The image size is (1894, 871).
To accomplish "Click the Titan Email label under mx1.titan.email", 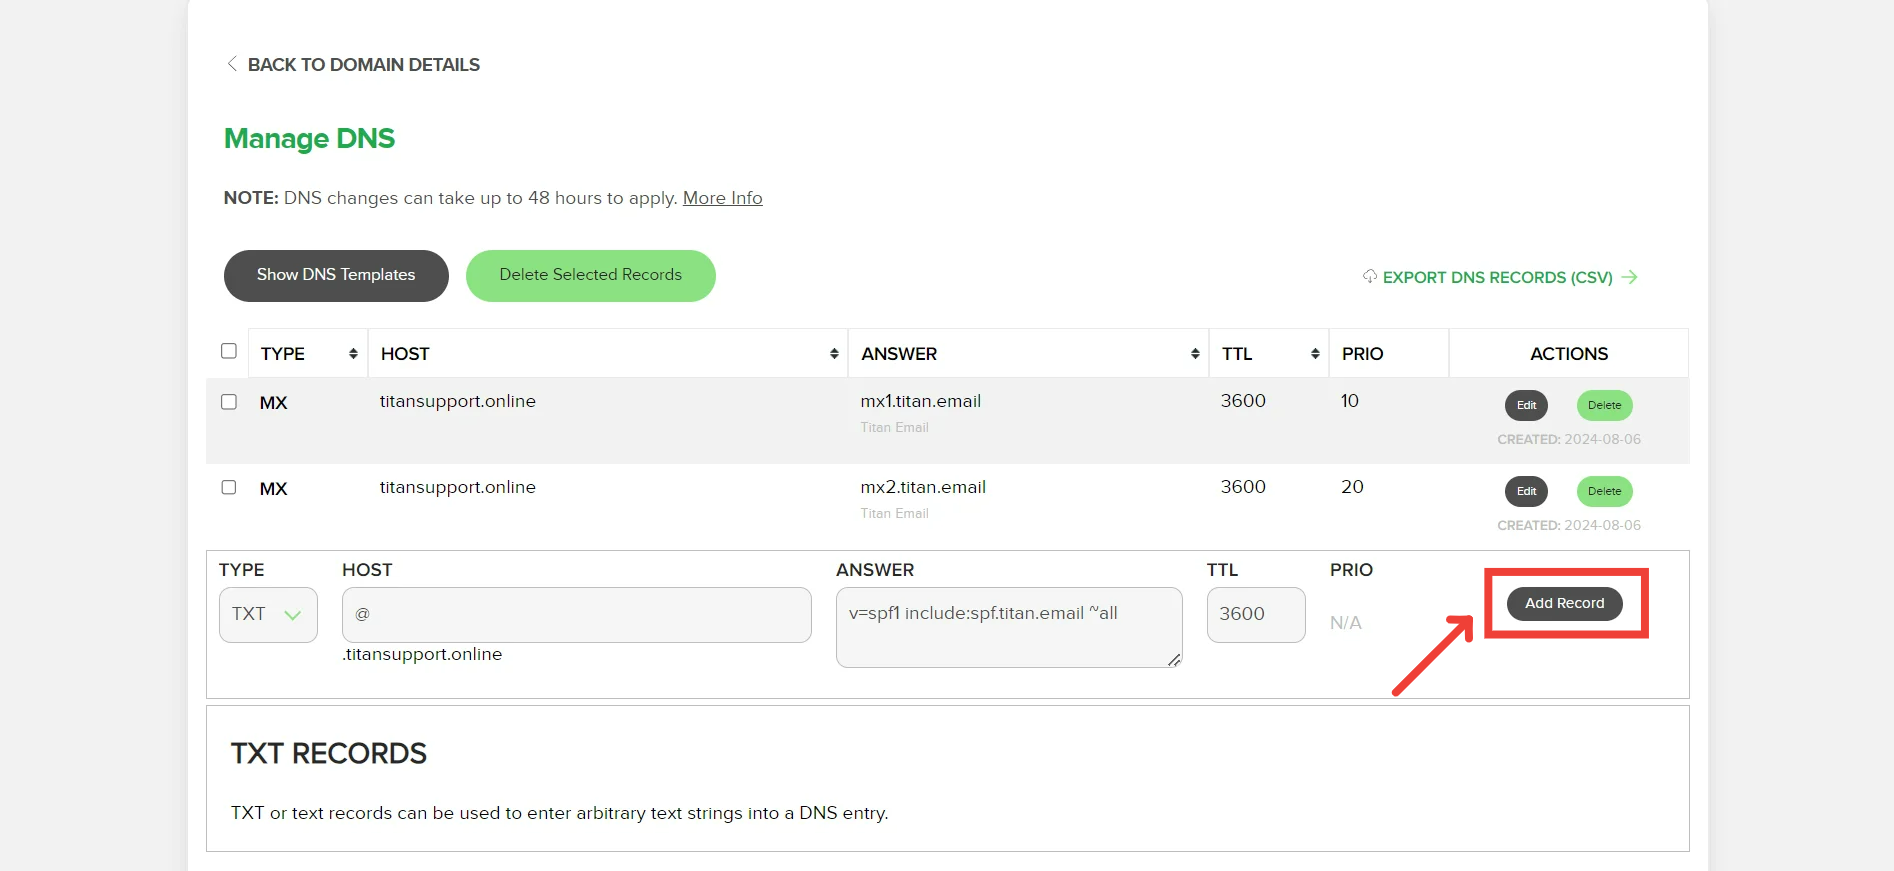I will click(x=895, y=427).
